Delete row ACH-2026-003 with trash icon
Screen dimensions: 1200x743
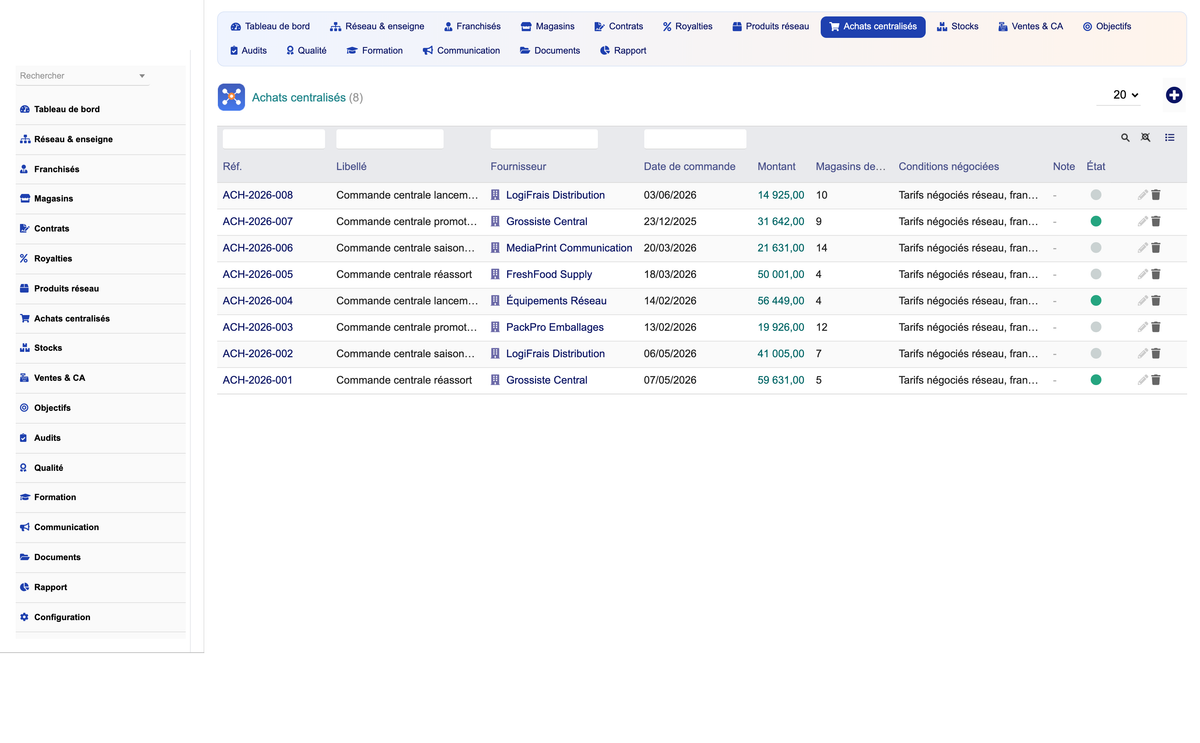click(1156, 327)
